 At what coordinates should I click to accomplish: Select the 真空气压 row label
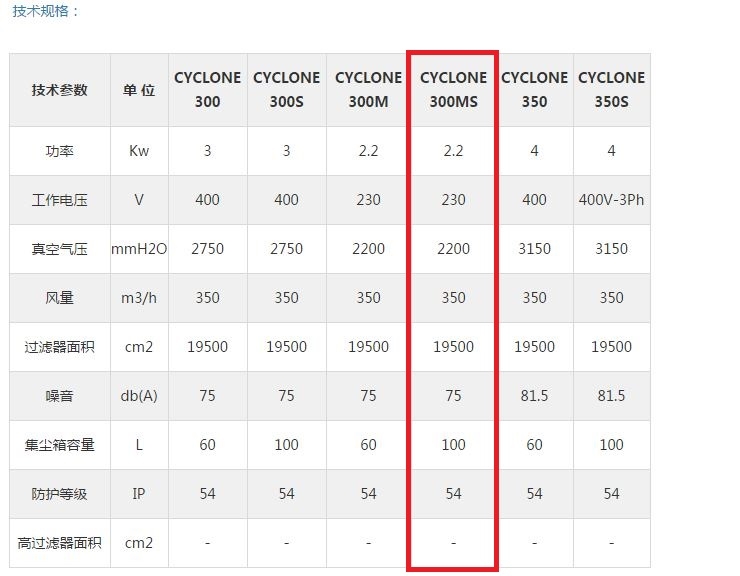pos(59,249)
